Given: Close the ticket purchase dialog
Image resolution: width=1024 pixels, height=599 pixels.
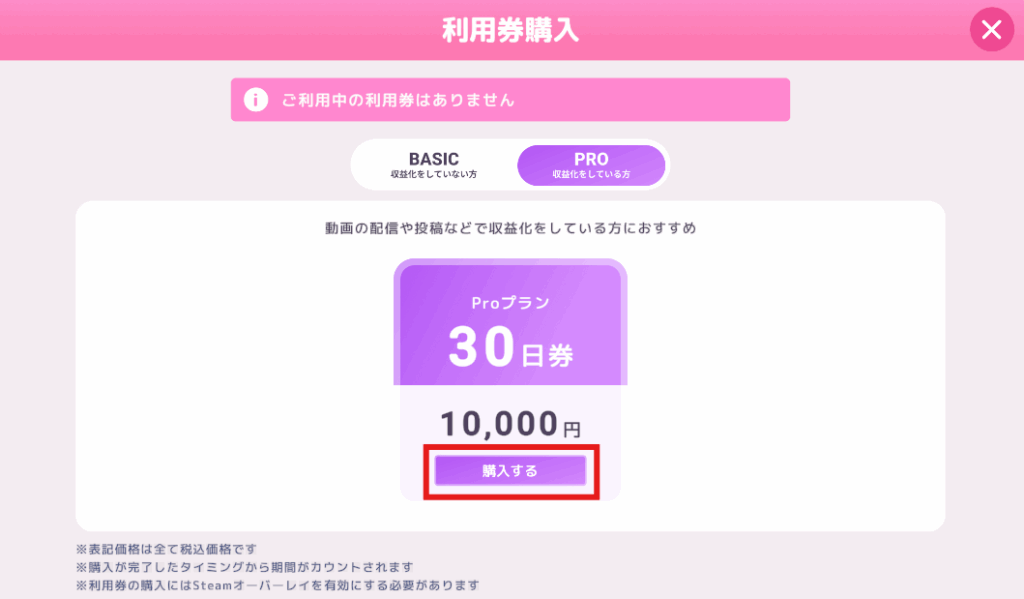Looking at the screenshot, I should [991, 30].
